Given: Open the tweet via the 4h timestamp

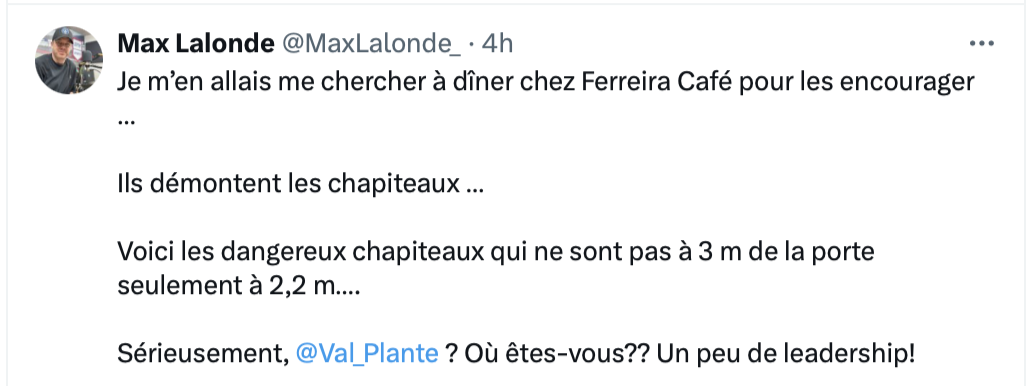Looking at the screenshot, I should (x=498, y=44).
